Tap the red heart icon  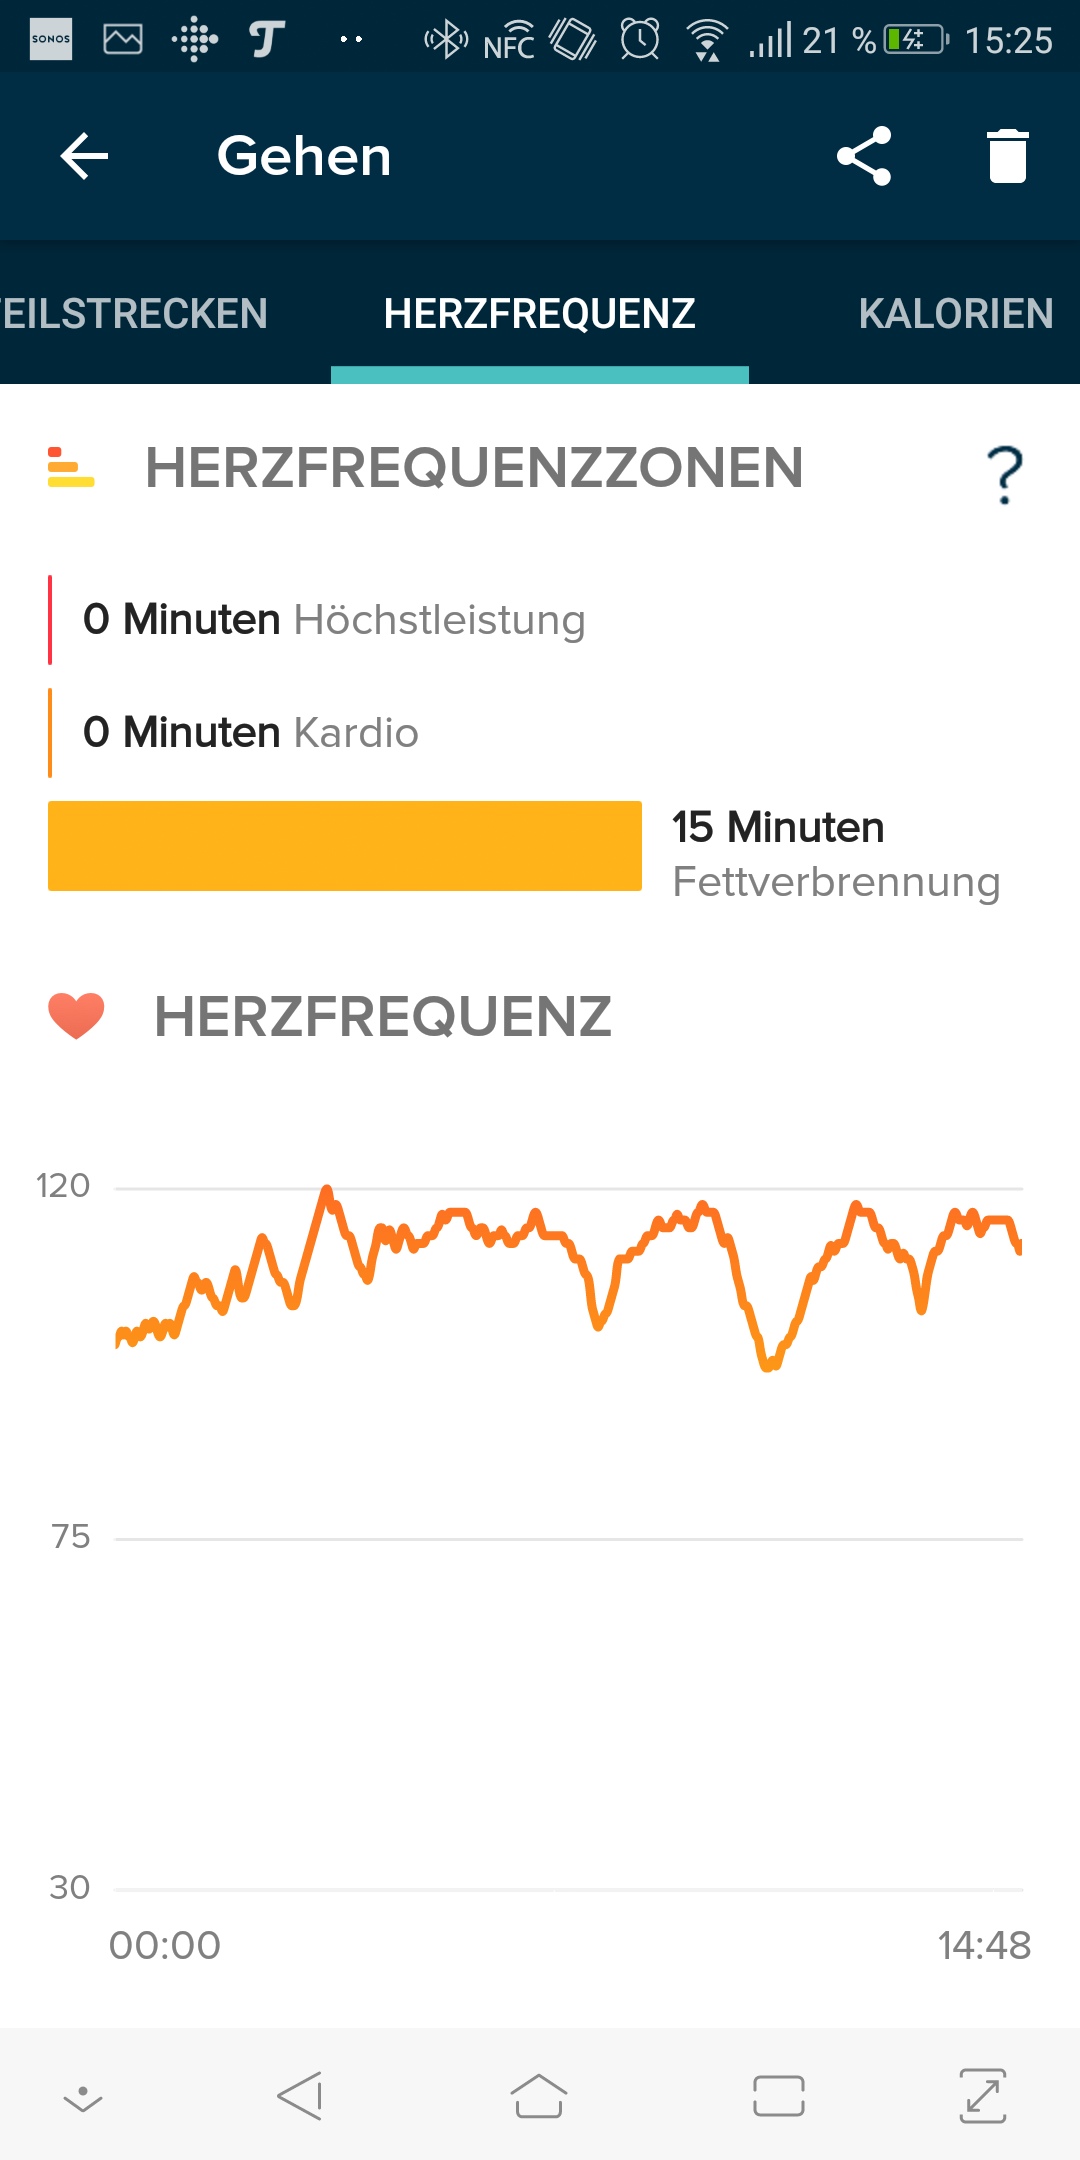click(76, 1016)
